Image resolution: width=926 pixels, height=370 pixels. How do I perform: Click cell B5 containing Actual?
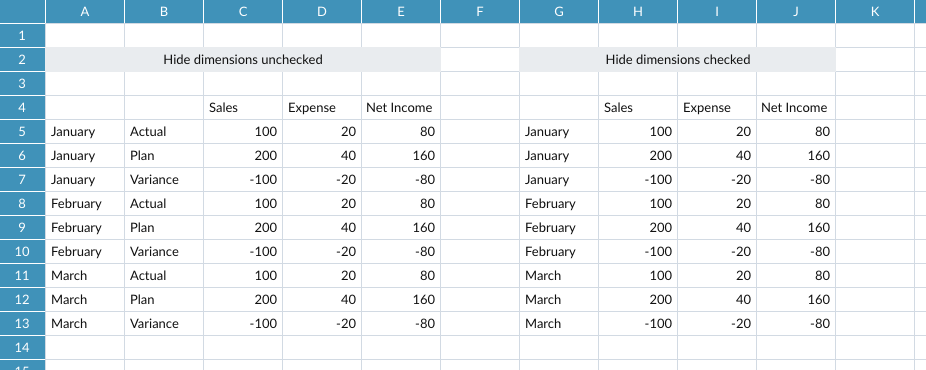pos(164,132)
